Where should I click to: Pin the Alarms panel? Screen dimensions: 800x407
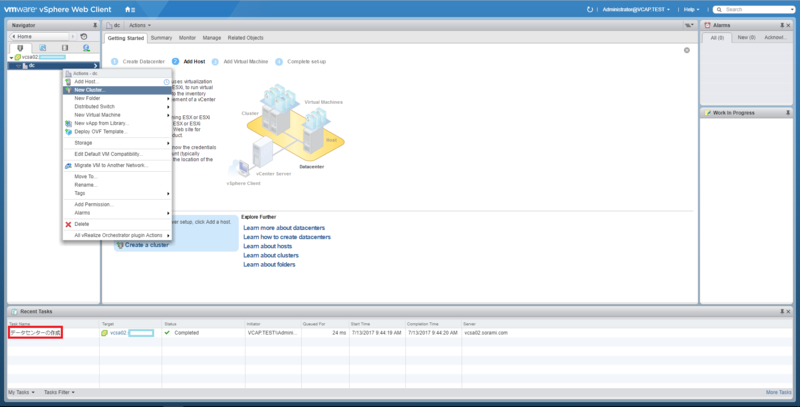click(x=782, y=25)
